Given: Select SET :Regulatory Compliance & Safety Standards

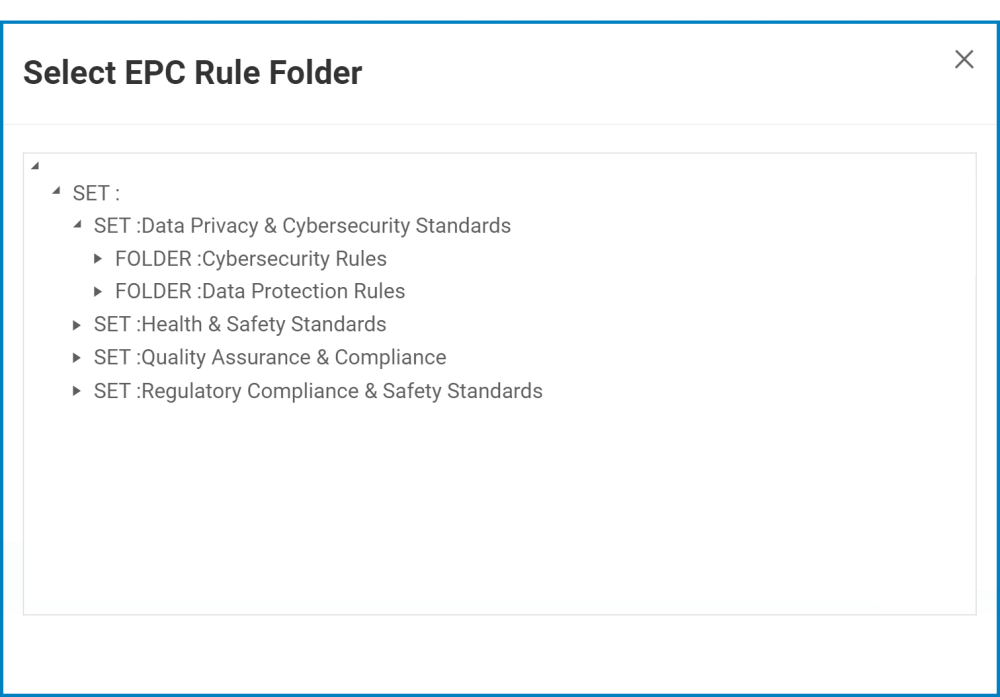Looking at the screenshot, I should [318, 391].
